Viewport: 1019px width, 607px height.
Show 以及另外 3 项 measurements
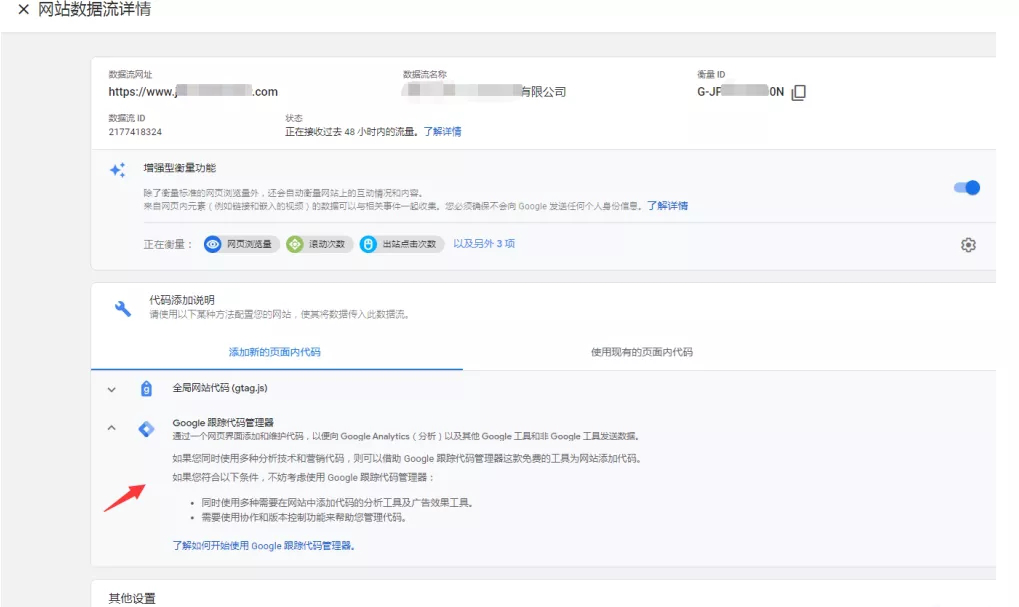[484, 244]
